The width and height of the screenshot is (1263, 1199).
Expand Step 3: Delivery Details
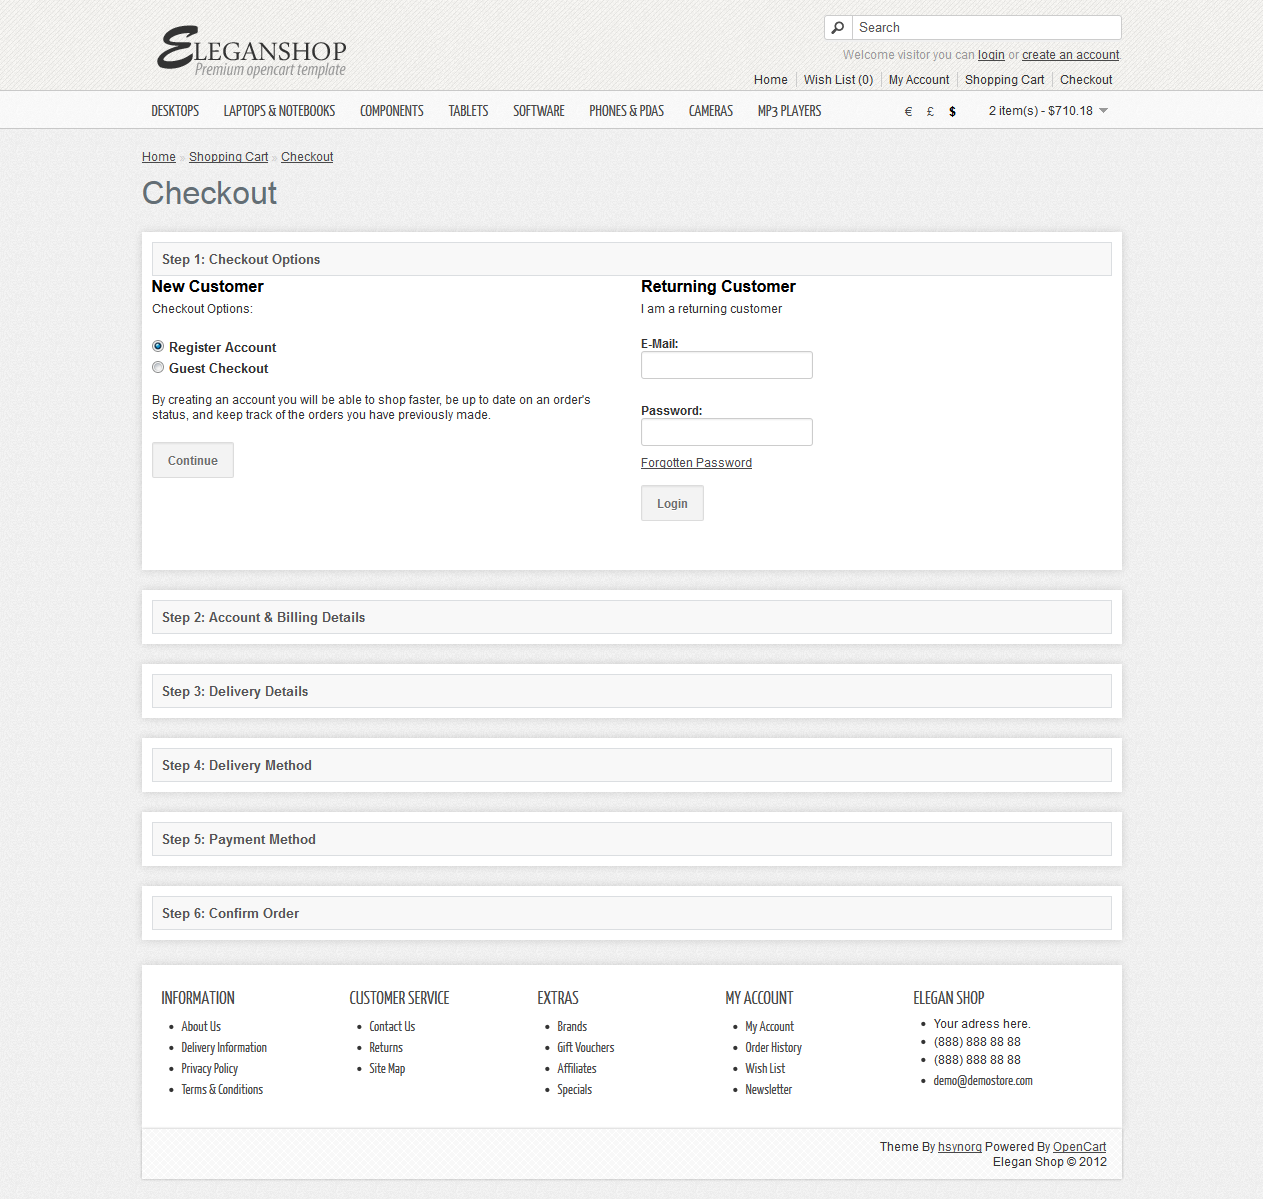pyautogui.click(x=631, y=691)
